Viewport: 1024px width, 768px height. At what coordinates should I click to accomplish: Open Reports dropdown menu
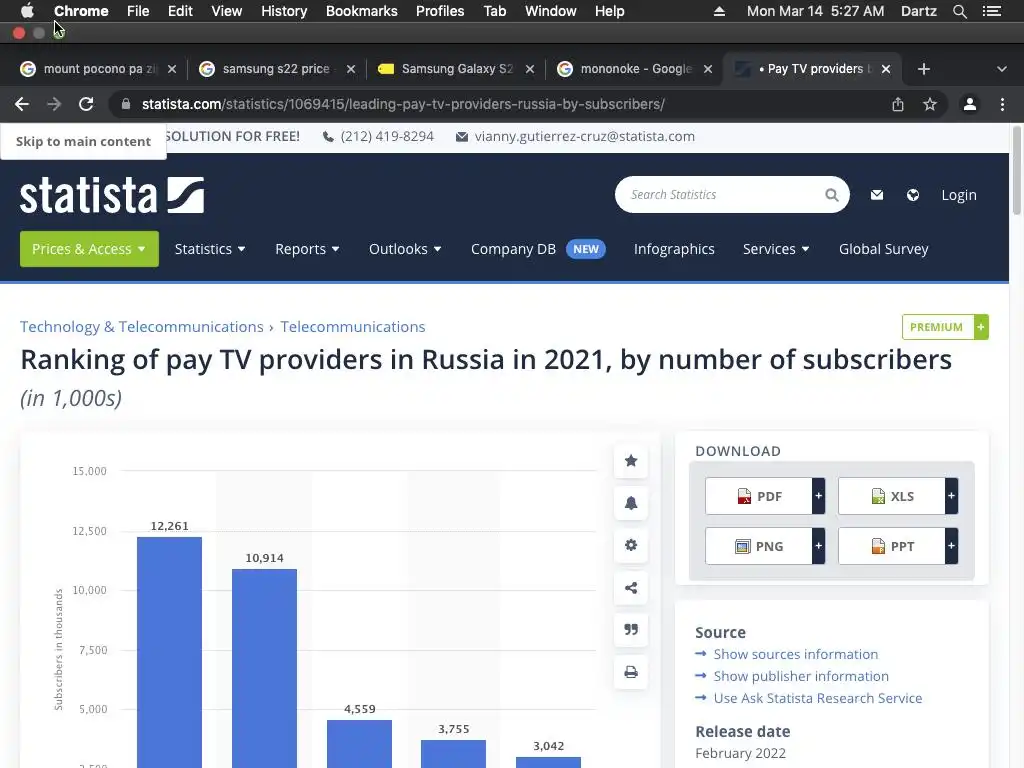coord(307,249)
